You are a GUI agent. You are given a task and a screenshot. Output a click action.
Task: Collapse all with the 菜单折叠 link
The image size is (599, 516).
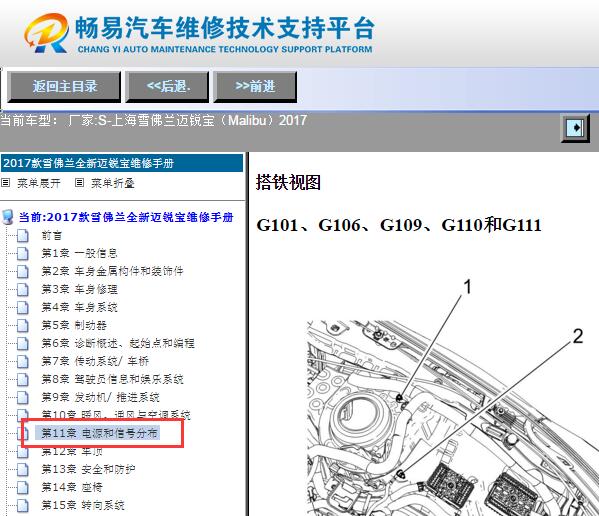click(x=113, y=183)
